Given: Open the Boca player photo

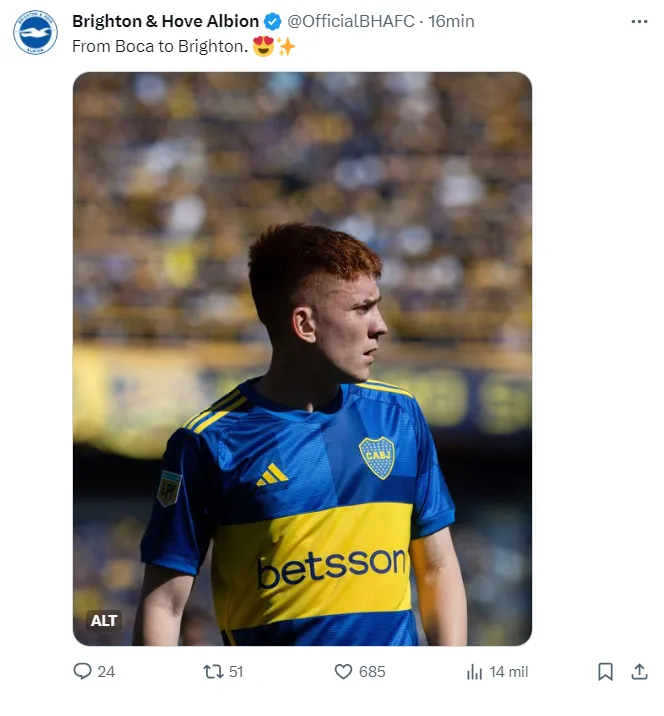Looking at the screenshot, I should (302, 358).
